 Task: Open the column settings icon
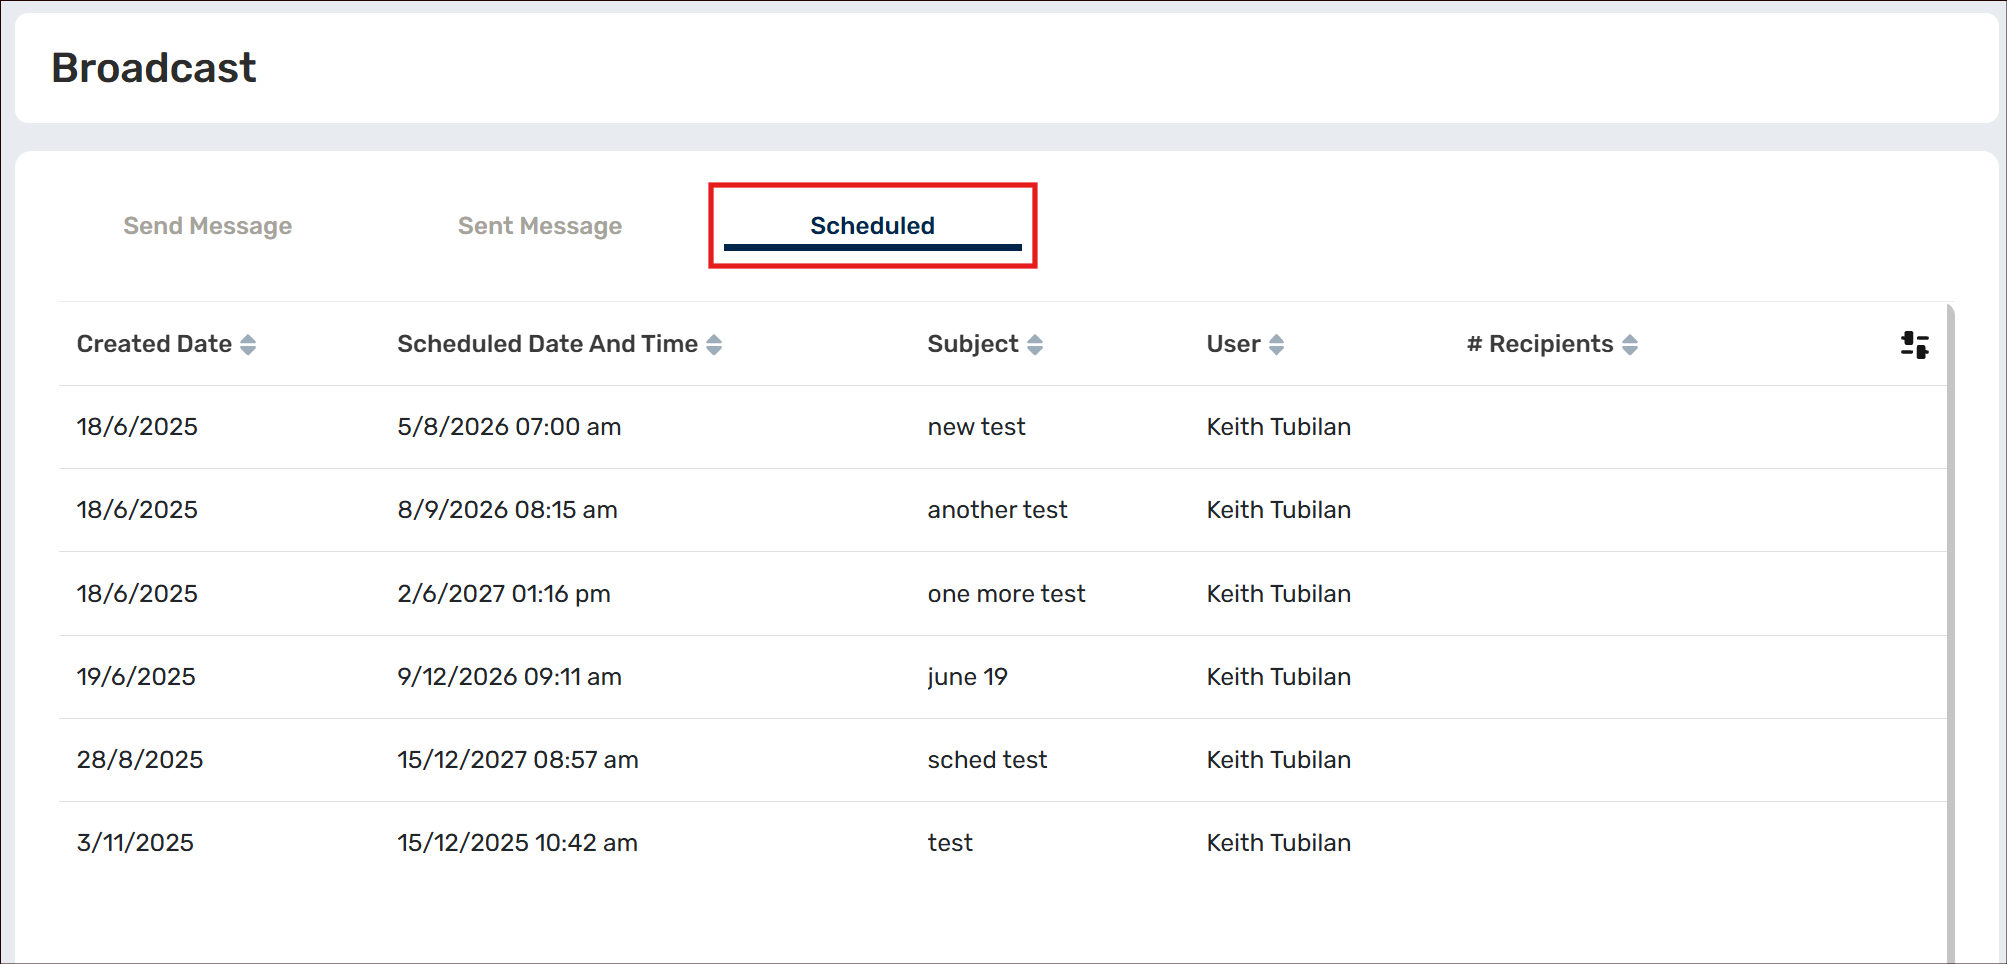(x=1914, y=345)
